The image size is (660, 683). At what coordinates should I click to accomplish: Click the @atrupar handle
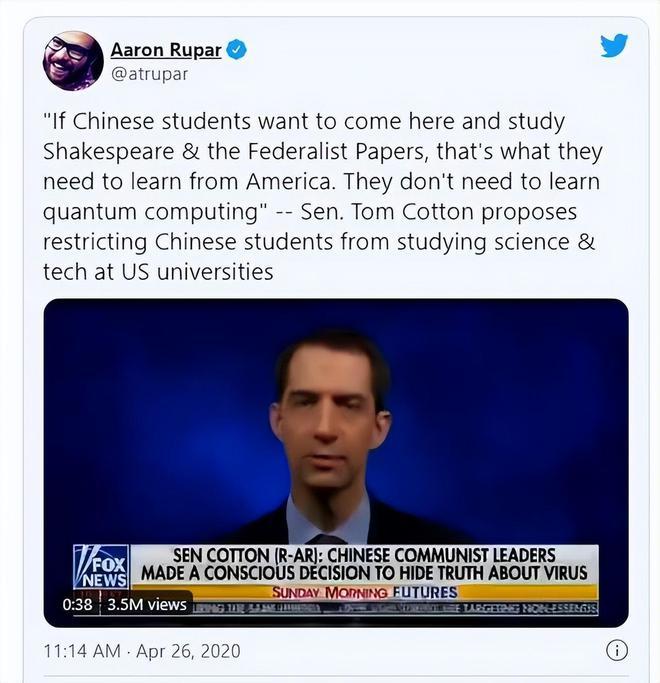[x=149, y=74]
